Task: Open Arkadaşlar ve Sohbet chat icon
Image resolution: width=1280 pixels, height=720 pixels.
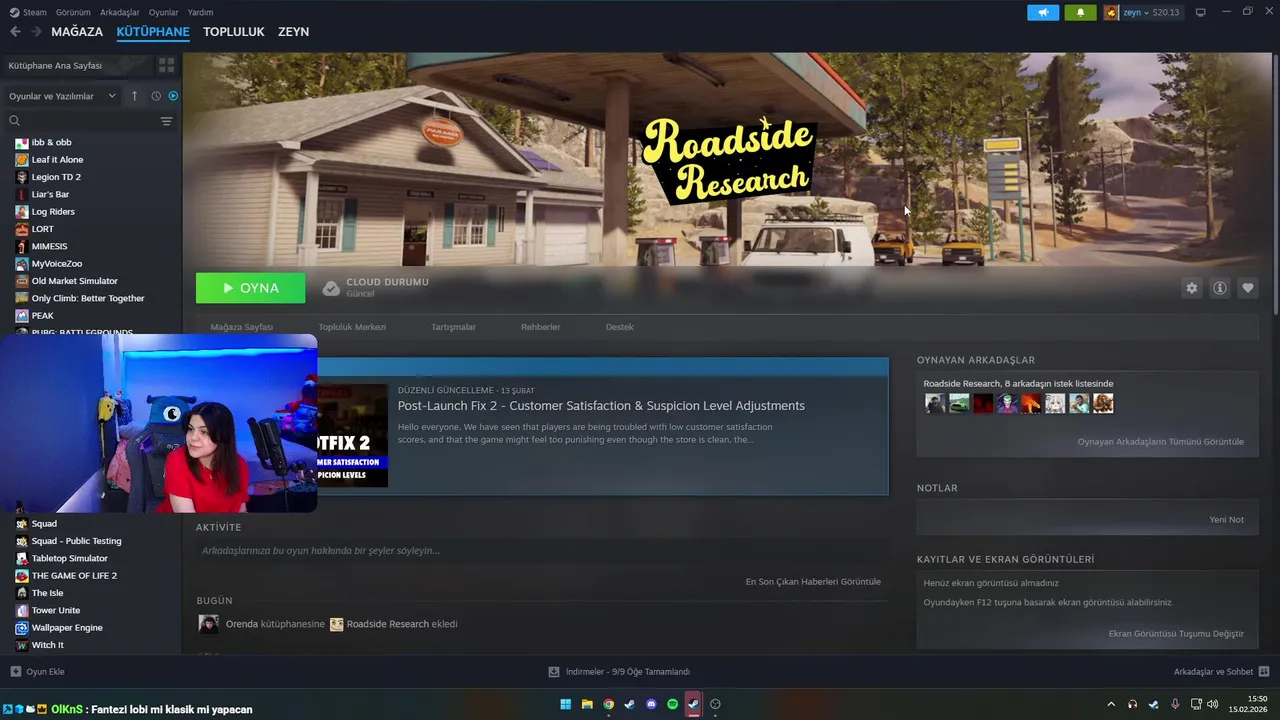Action: point(1264,672)
